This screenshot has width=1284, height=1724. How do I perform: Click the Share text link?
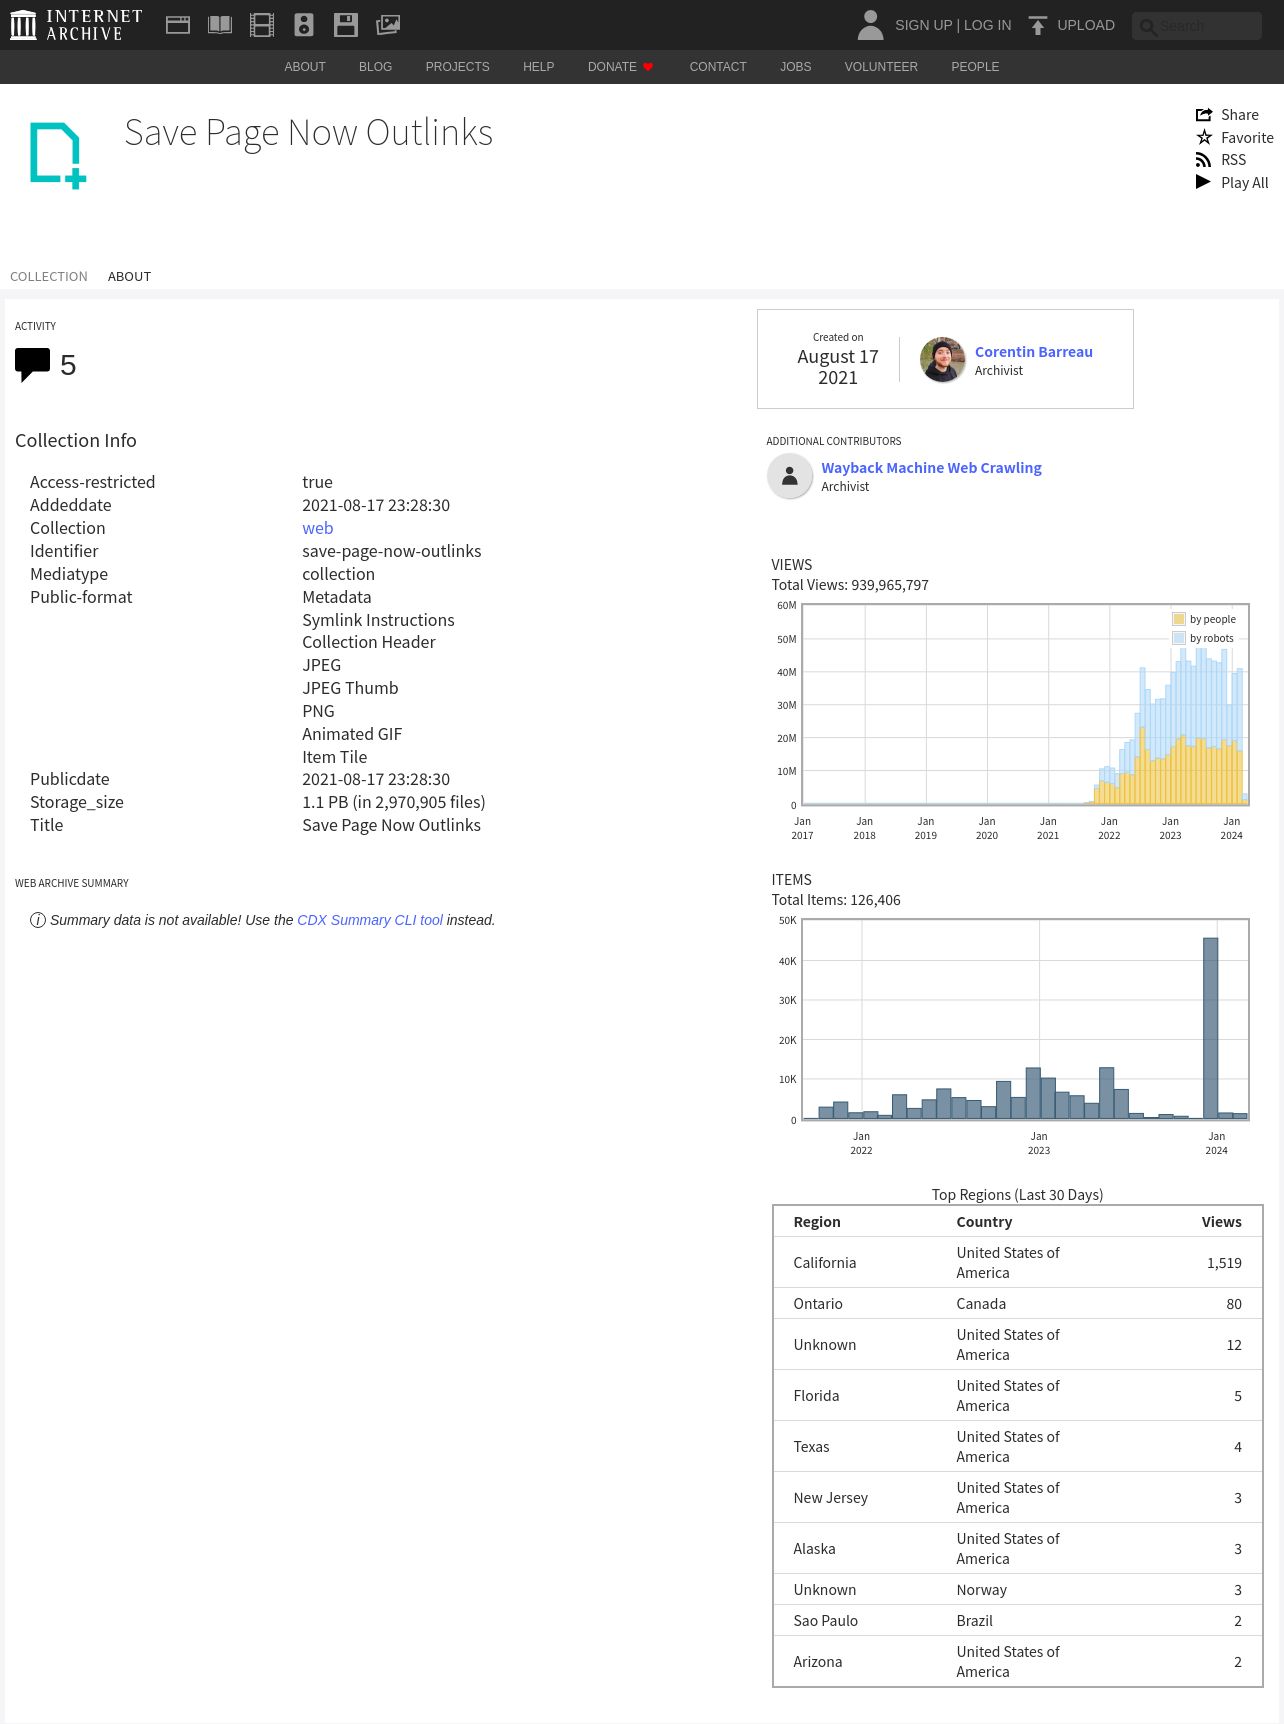point(1240,115)
